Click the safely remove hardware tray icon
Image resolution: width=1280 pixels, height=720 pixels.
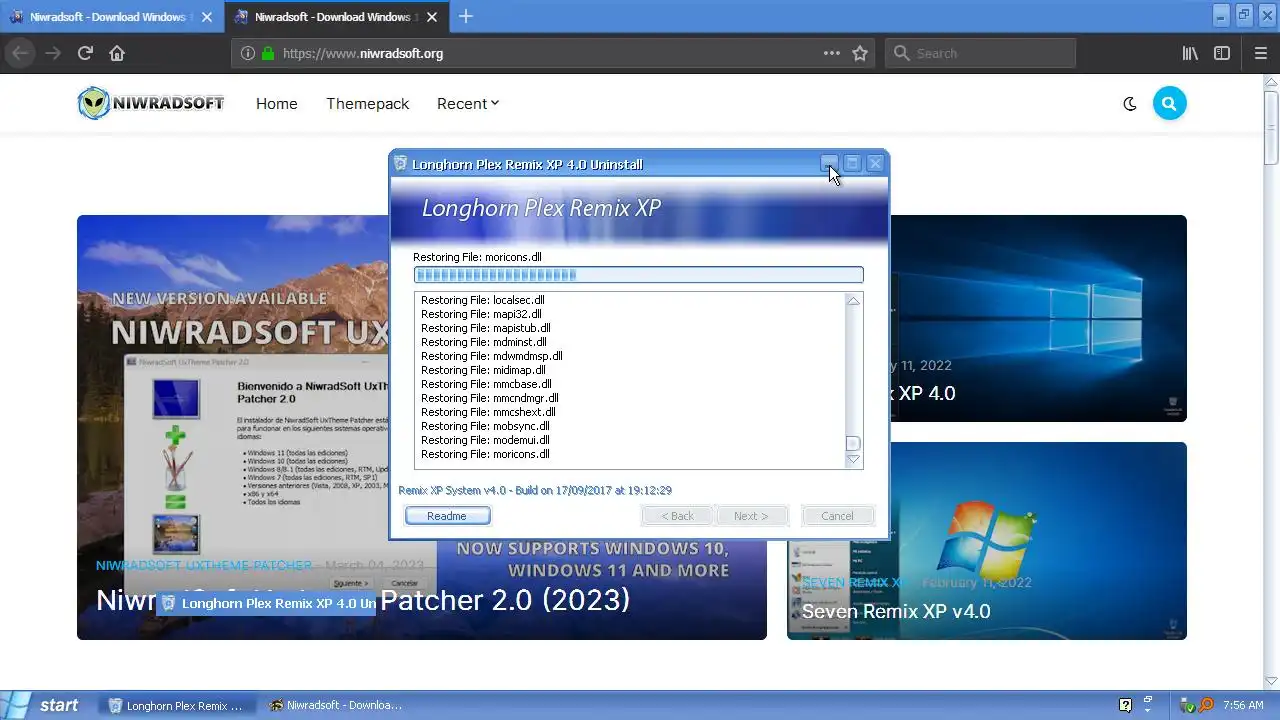pyautogui.click(x=1188, y=705)
